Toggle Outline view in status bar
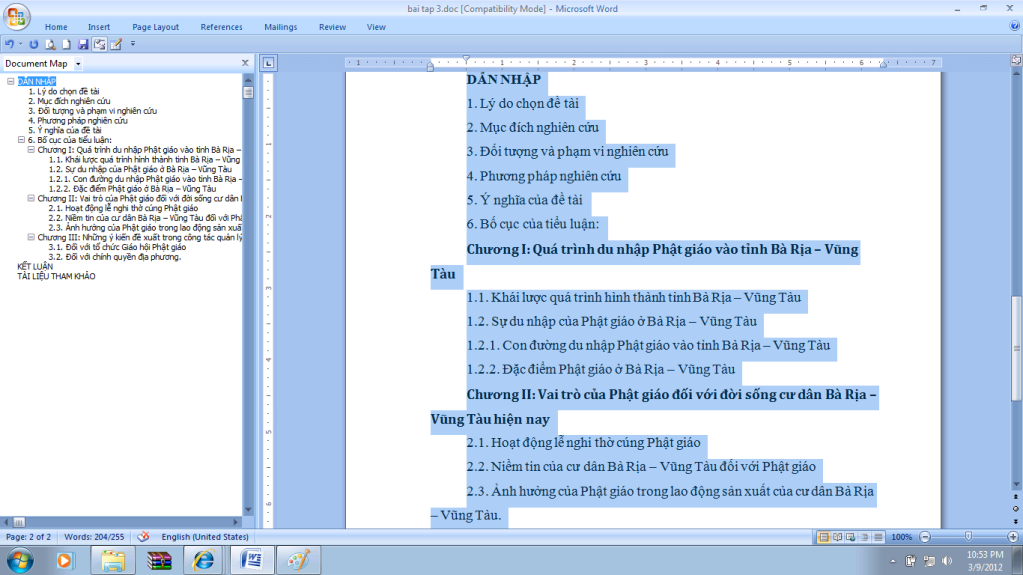1023x575 pixels. [866, 537]
